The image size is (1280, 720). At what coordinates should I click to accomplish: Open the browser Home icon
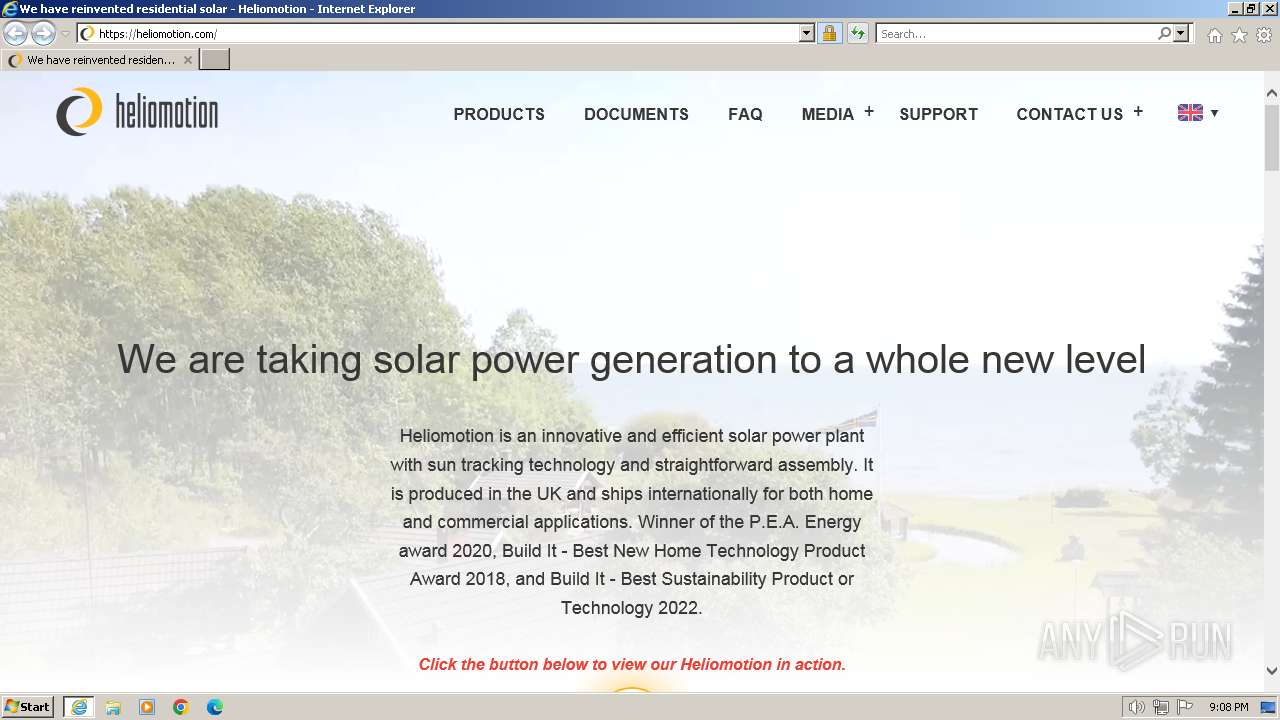click(1214, 34)
